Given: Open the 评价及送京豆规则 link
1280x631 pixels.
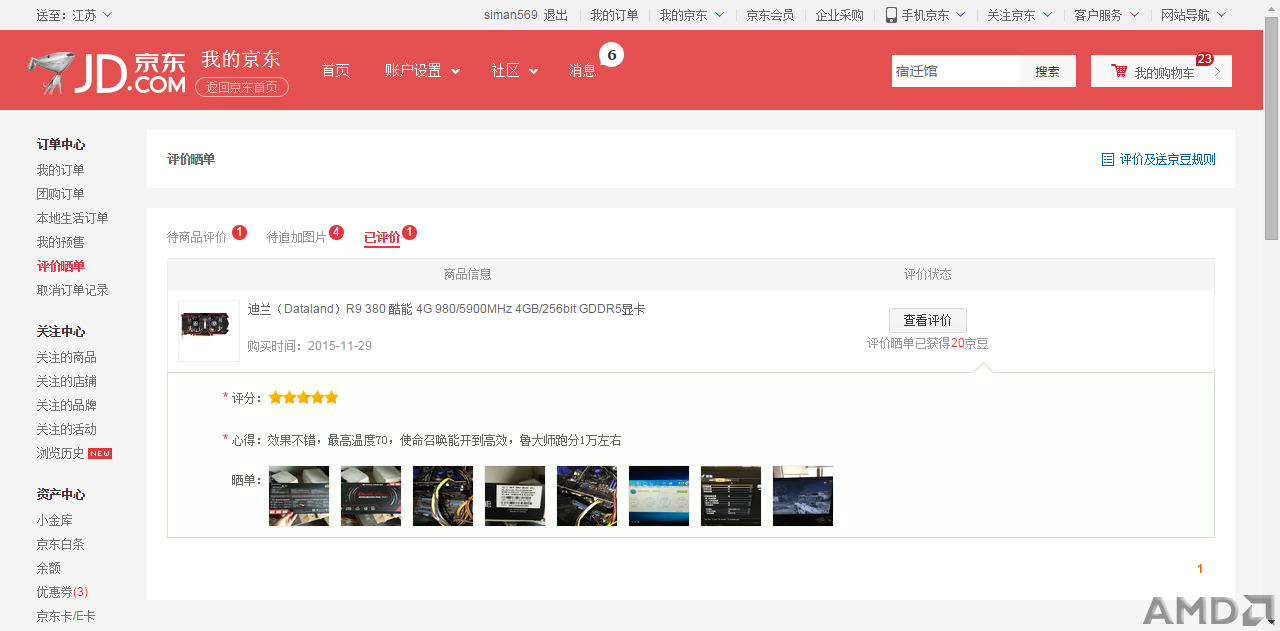Looking at the screenshot, I should pos(1167,159).
